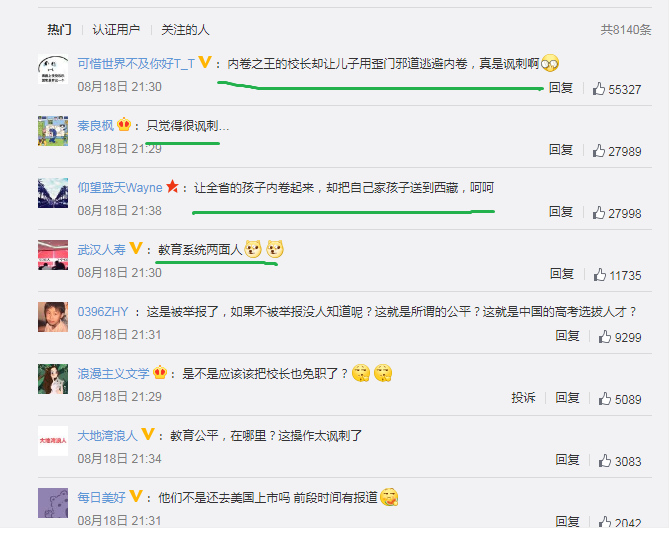Open profile of 仰望蓝天Wayne
The image size is (669, 534).
click(x=120, y=188)
